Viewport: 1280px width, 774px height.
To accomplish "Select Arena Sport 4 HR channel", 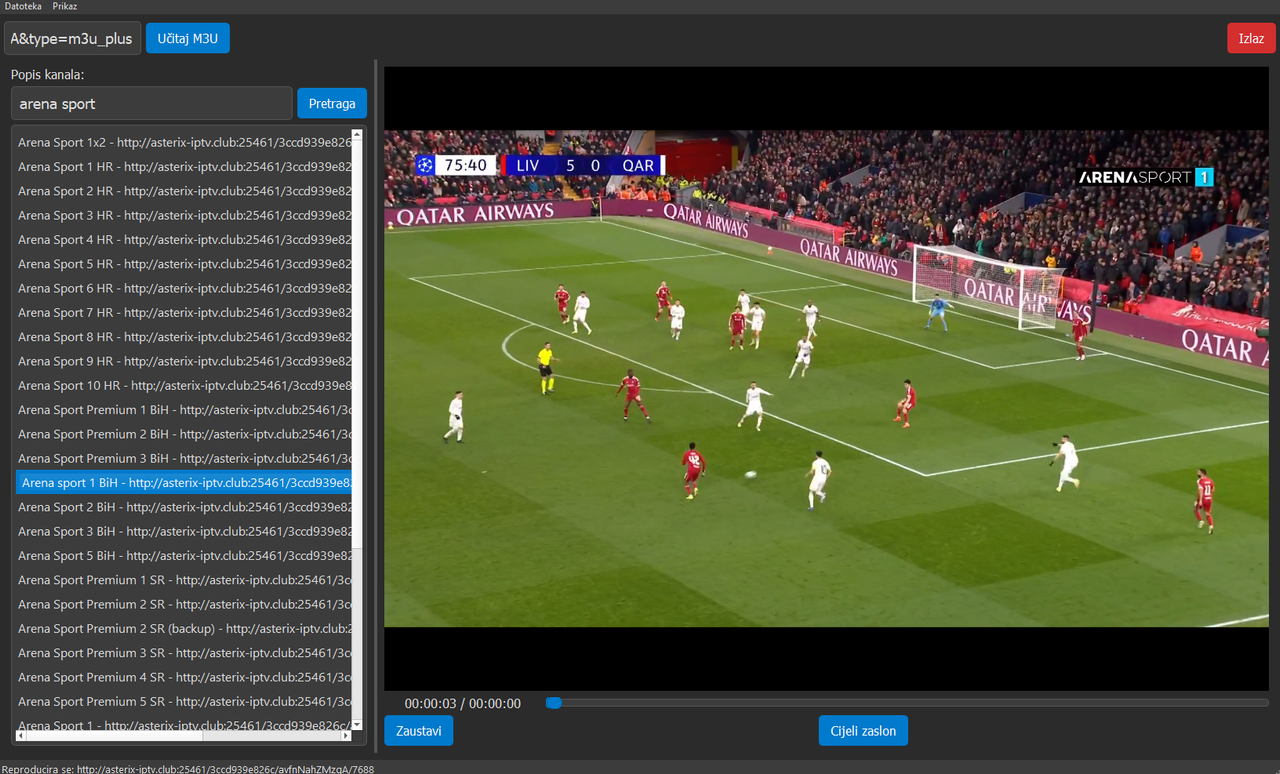I will click(x=184, y=240).
